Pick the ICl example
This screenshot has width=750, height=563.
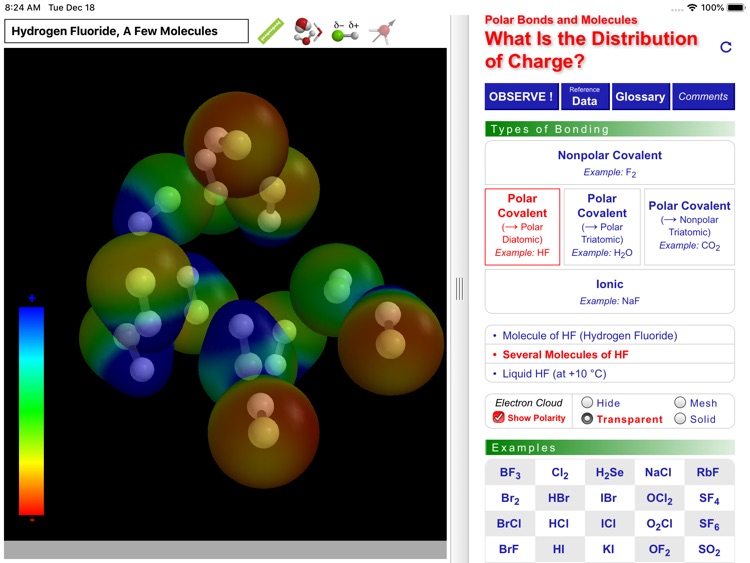(x=608, y=524)
